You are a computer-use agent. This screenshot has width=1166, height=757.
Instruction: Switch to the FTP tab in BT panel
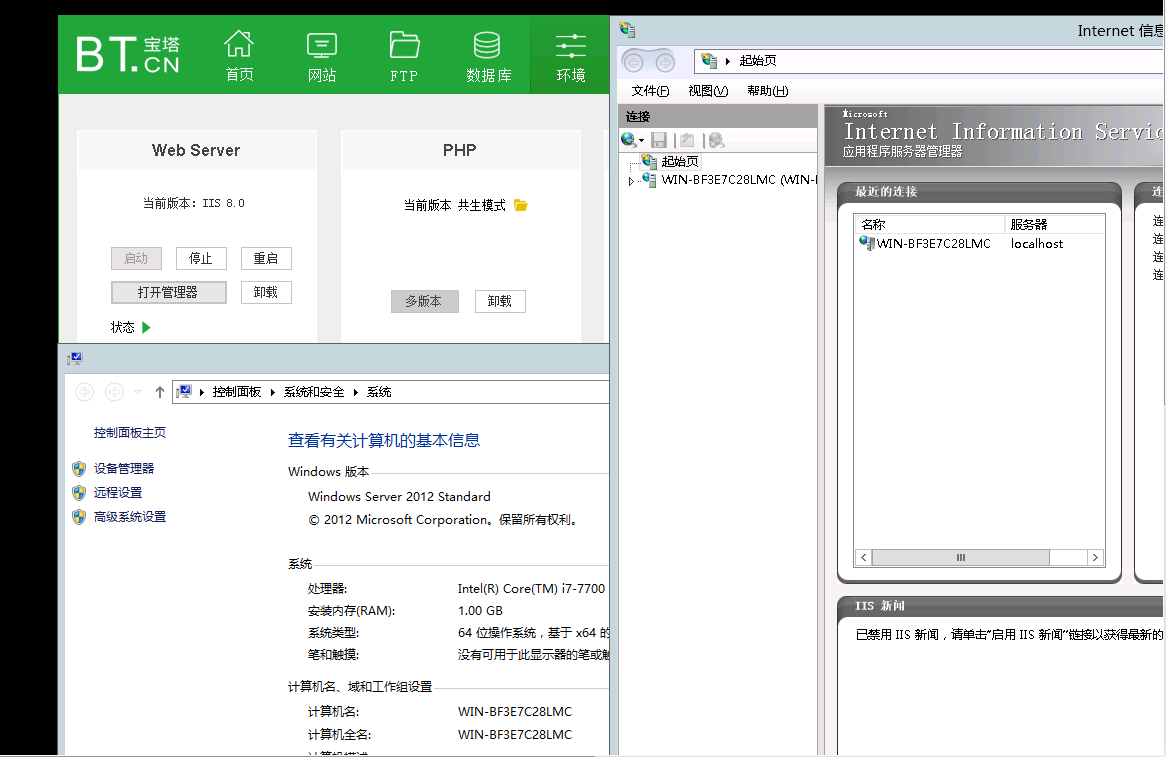click(x=405, y=55)
